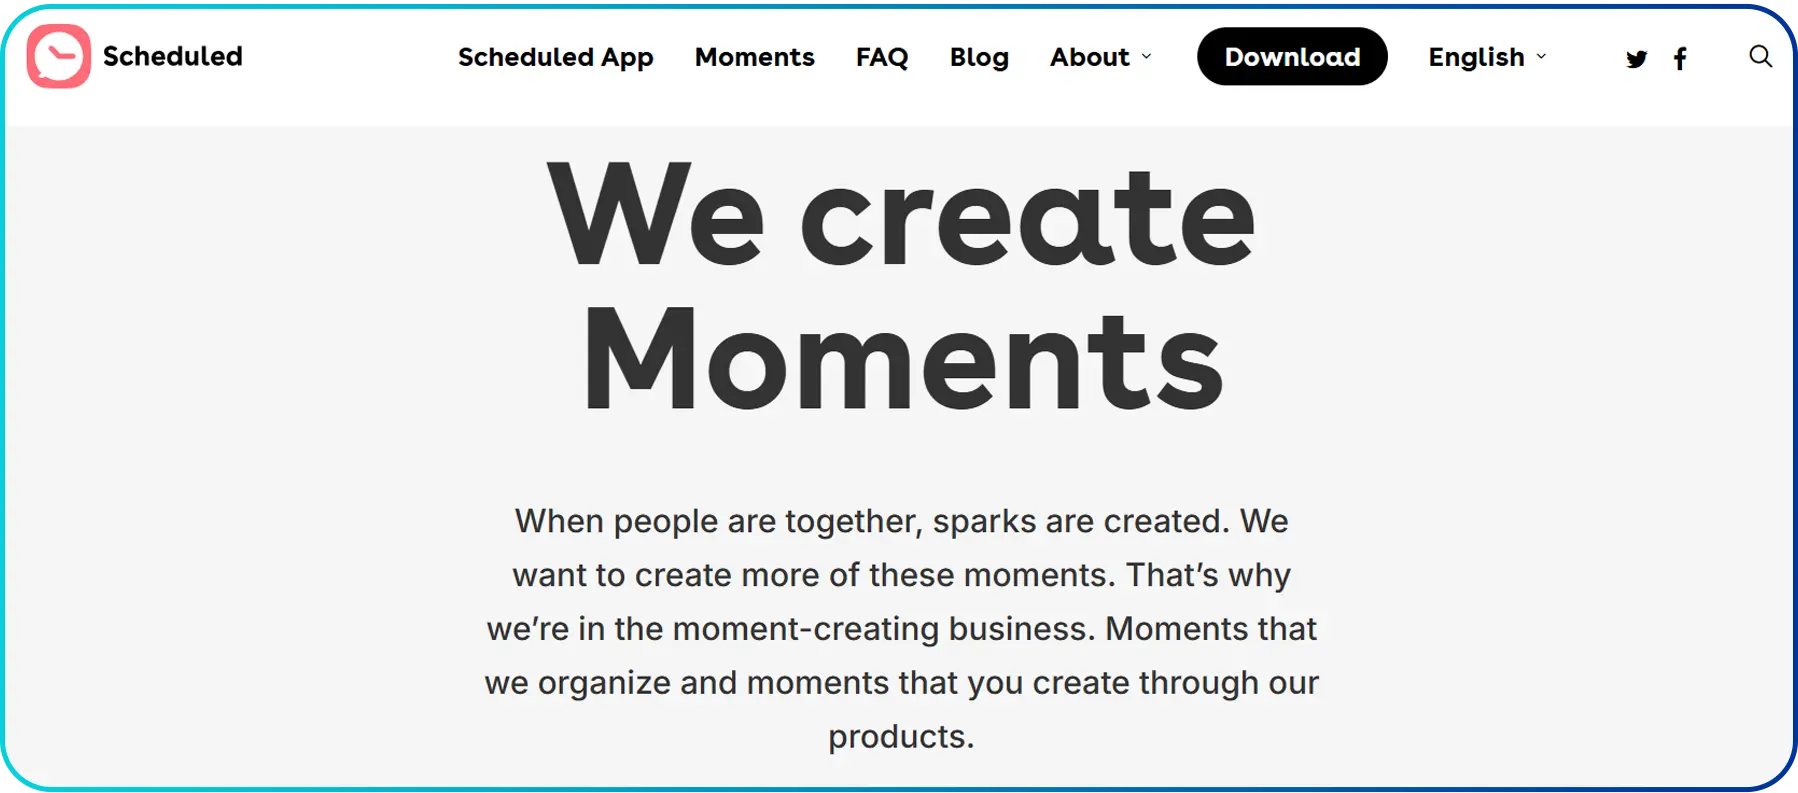
Task: Click the Scheduled wordmark text
Action: click(172, 57)
